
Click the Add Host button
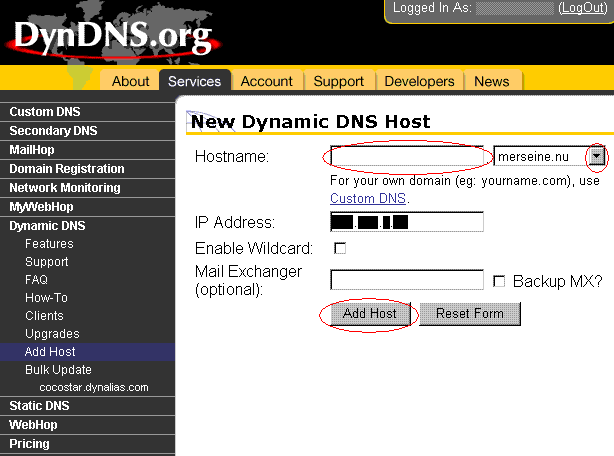[x=369, y=313]
